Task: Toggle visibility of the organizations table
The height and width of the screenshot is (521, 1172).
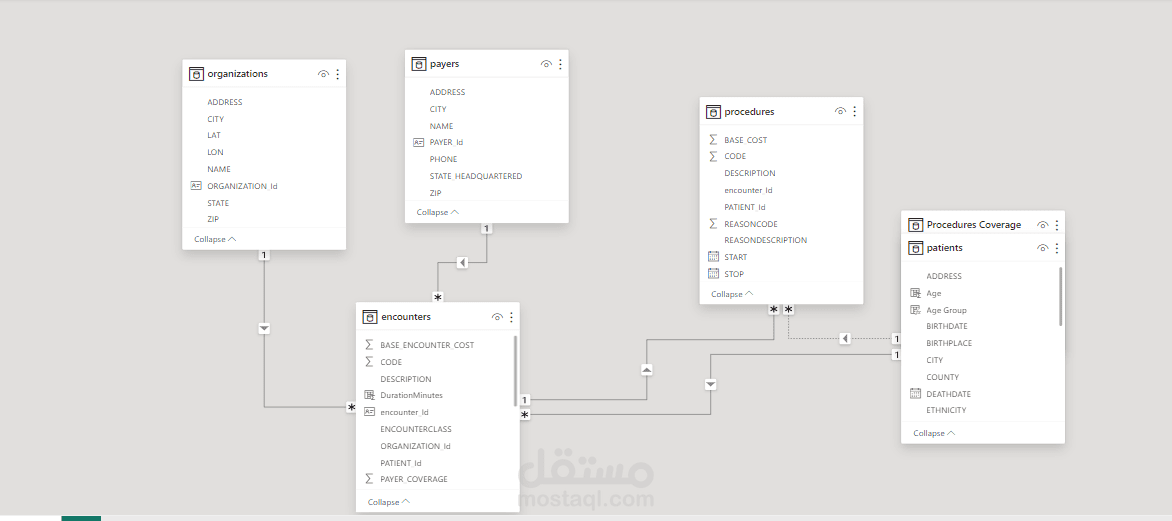Action: [323, 74]
